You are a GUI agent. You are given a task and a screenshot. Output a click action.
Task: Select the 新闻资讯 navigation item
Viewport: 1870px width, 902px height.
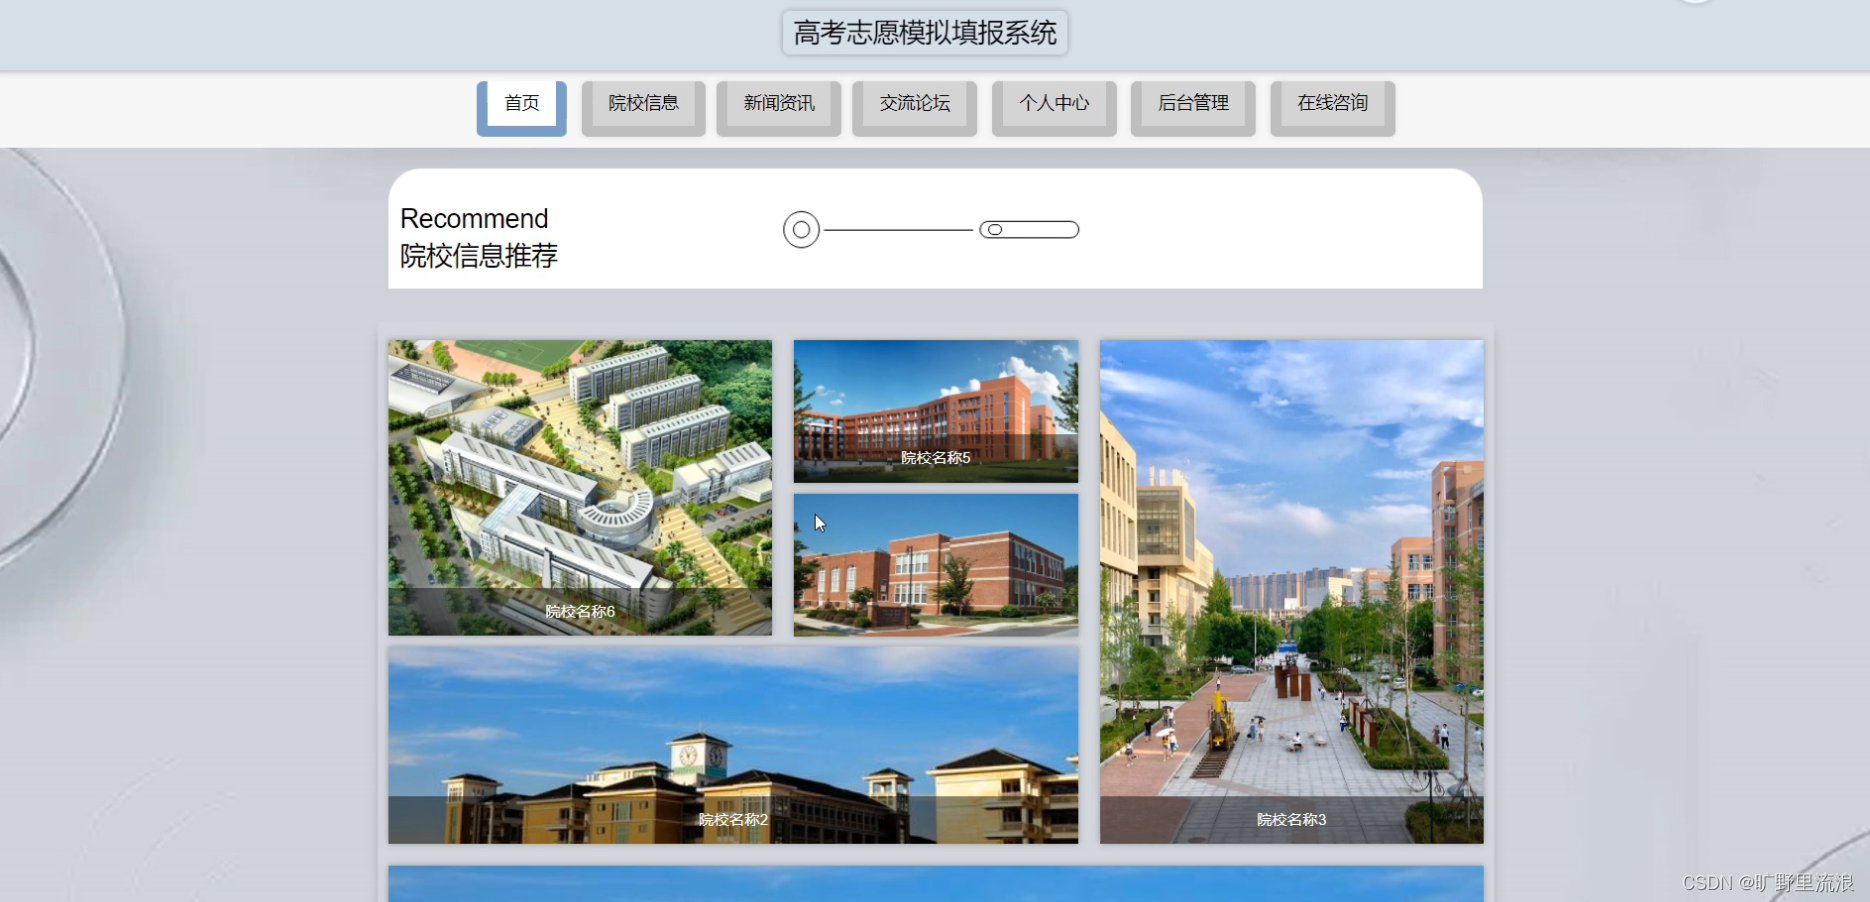tap(778, 103)
